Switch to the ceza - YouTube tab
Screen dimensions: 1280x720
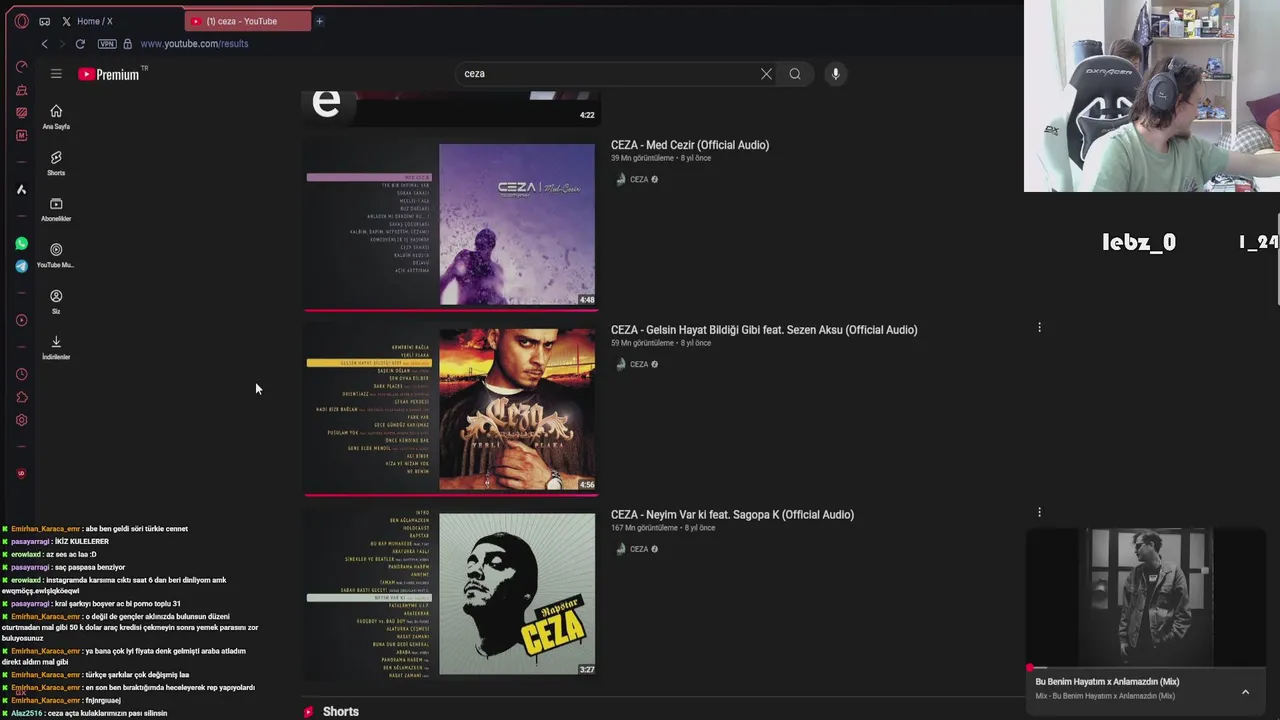tap(248, 21)
